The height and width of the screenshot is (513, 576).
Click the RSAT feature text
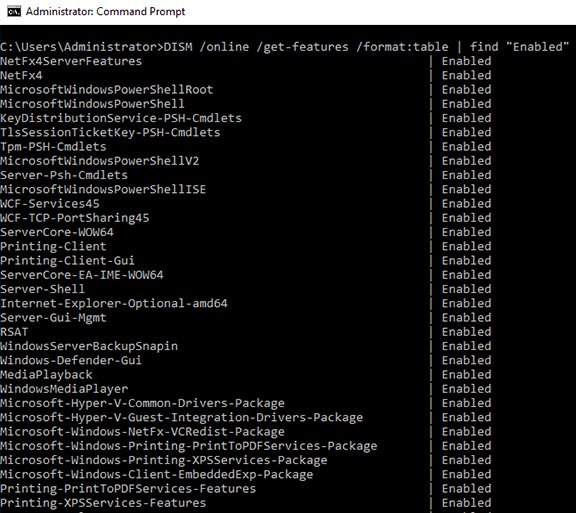[x=14, y=332]
